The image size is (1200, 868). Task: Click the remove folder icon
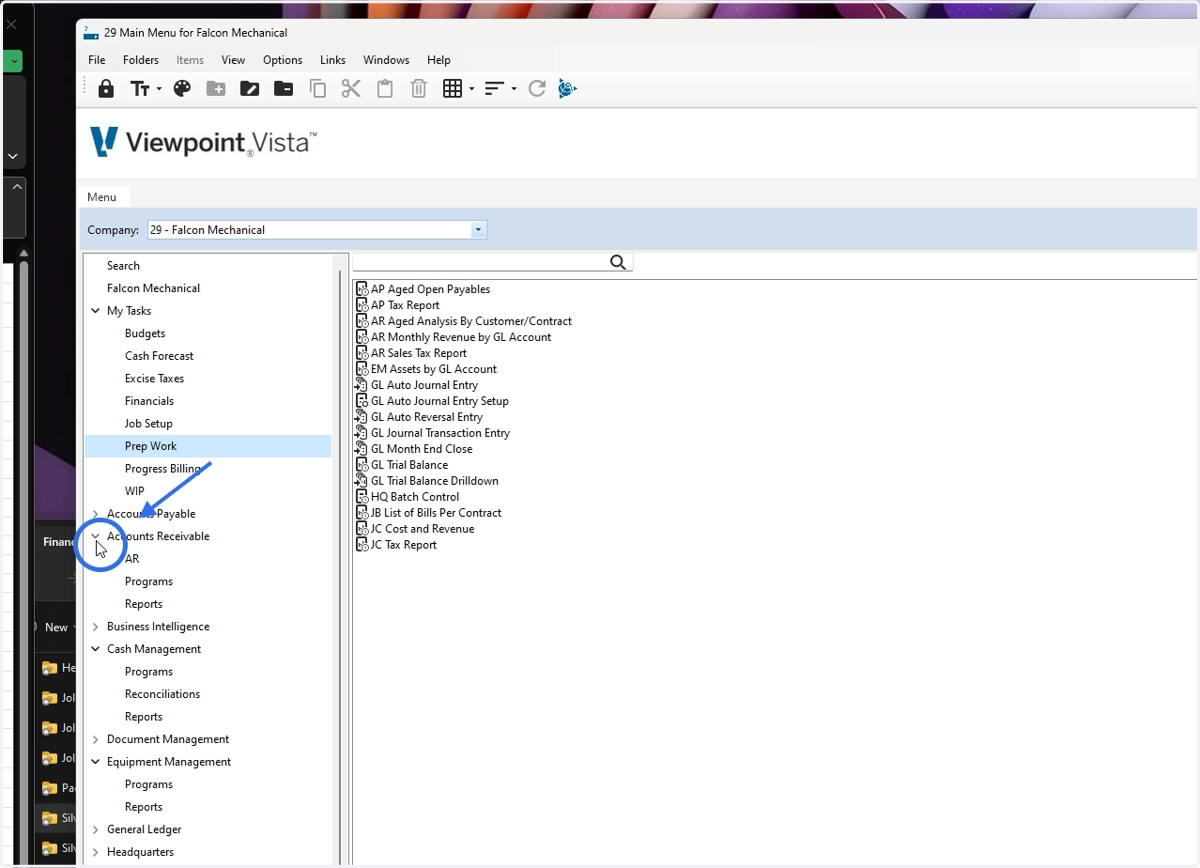pos(284,89)
